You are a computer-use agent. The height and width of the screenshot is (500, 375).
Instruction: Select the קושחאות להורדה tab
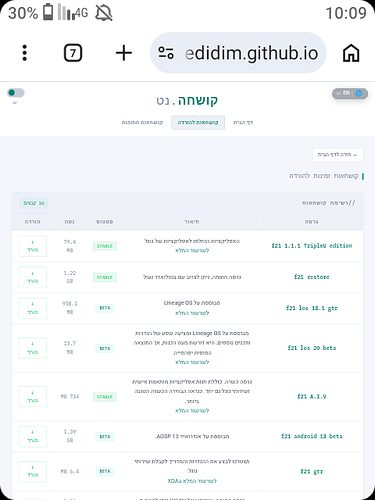pos(198,123)
